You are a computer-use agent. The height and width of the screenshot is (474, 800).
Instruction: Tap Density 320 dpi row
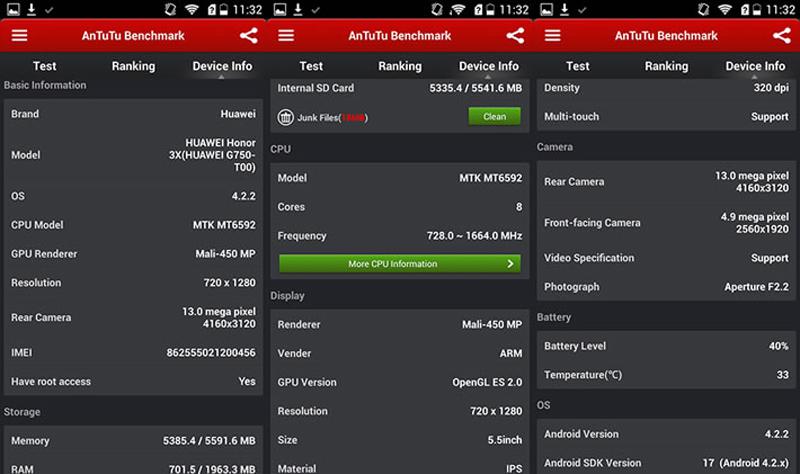point(666,88)
